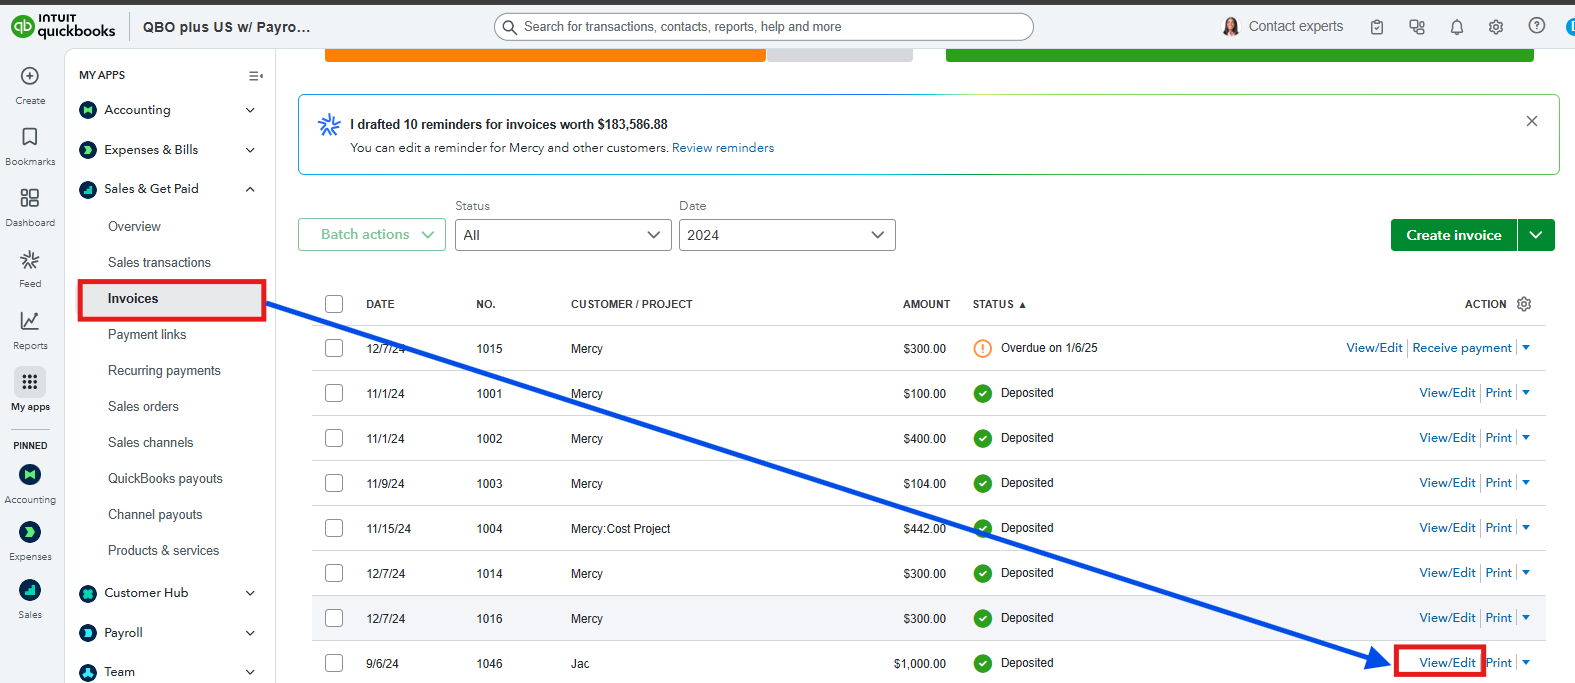Click the green Deposited checkmark for invoice 1001
Viewport: 1575px width, 683px height.
tap(983, 393)
